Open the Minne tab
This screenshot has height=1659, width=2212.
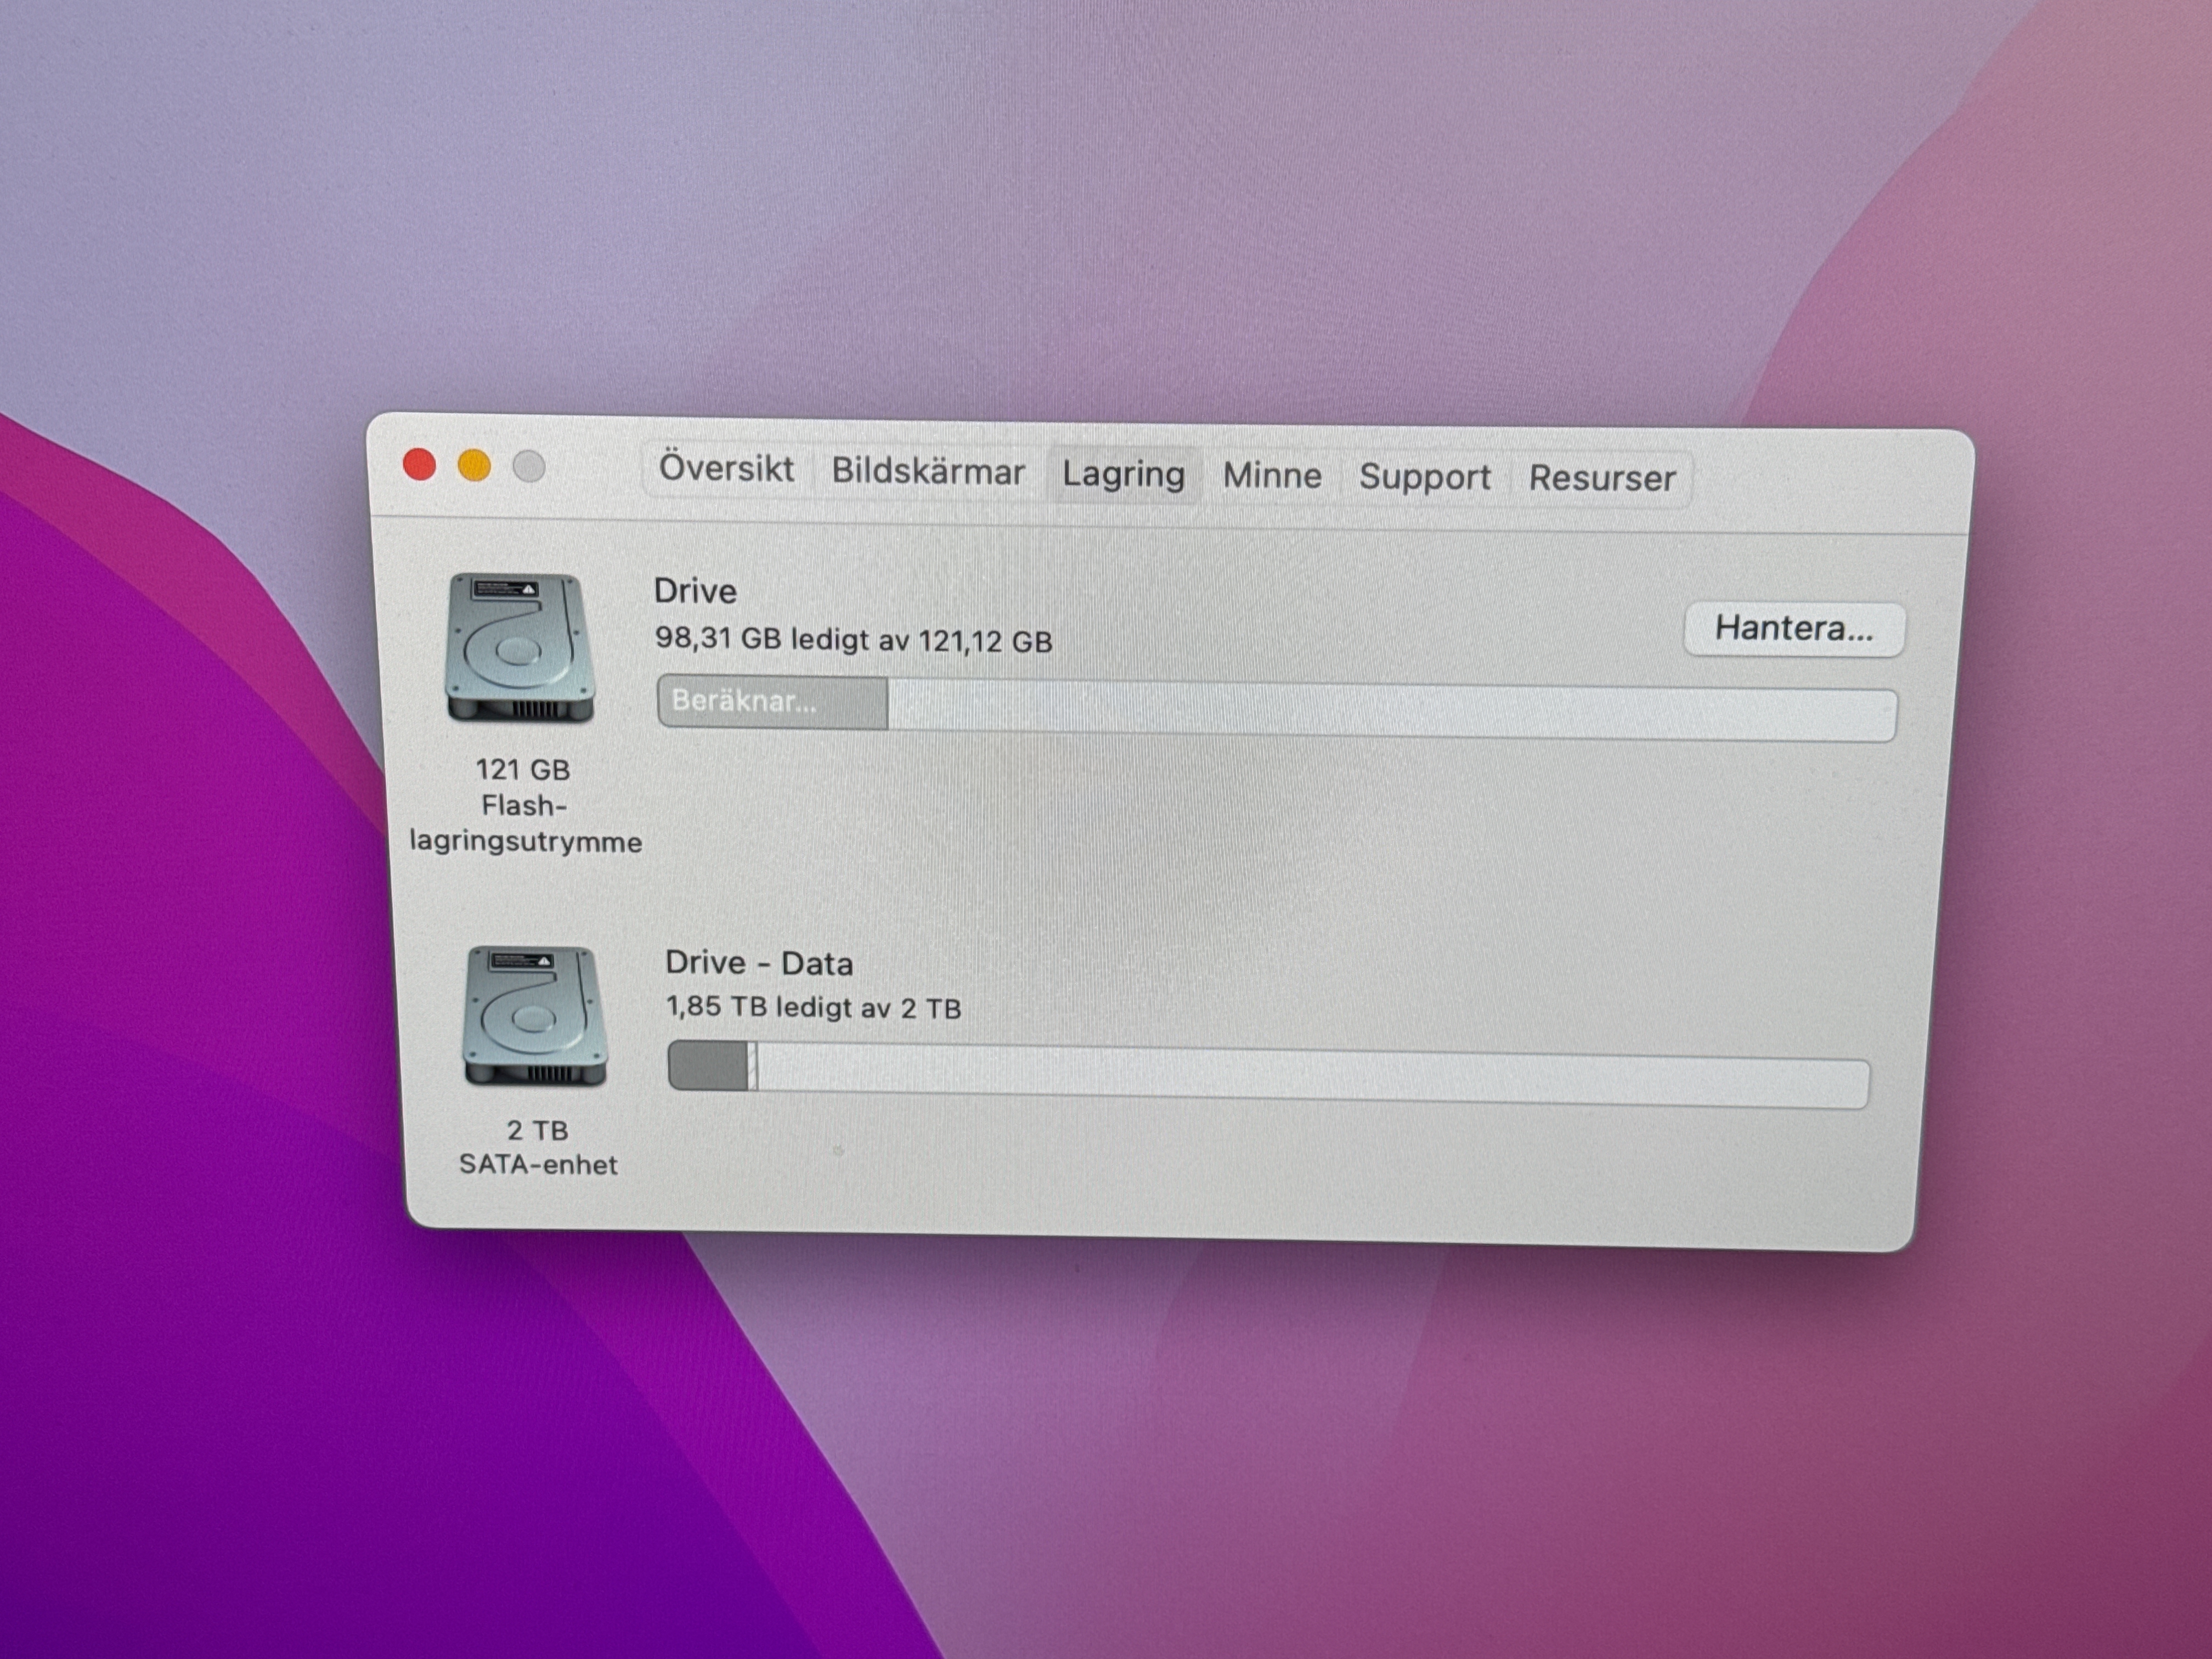click(x=1272, y=475)
